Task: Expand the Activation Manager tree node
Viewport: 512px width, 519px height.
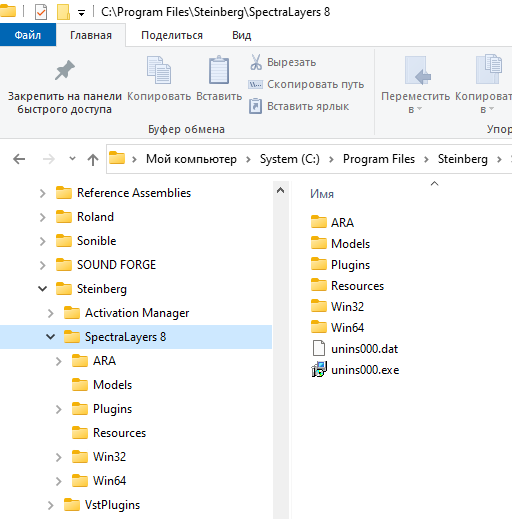Action: point(50,313)
